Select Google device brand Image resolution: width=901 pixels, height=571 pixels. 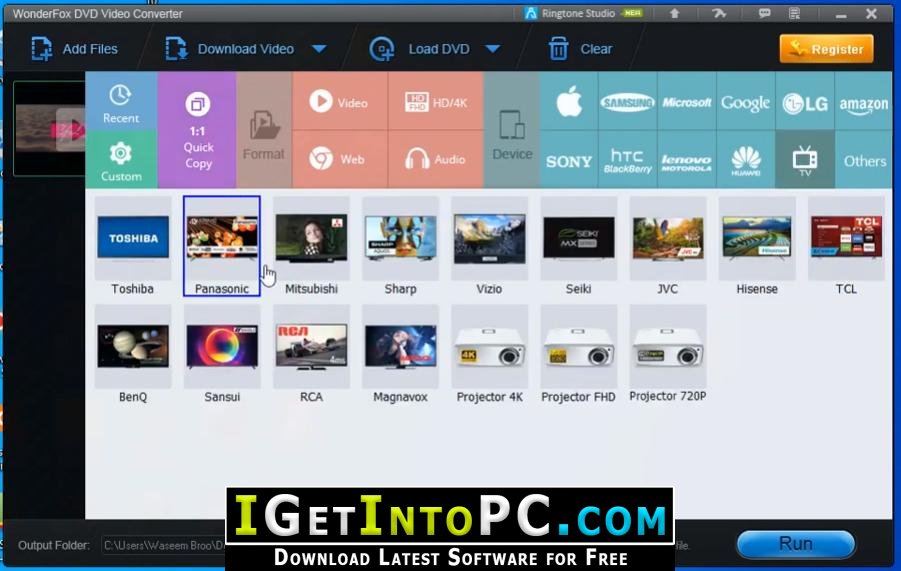coord(745,102)
